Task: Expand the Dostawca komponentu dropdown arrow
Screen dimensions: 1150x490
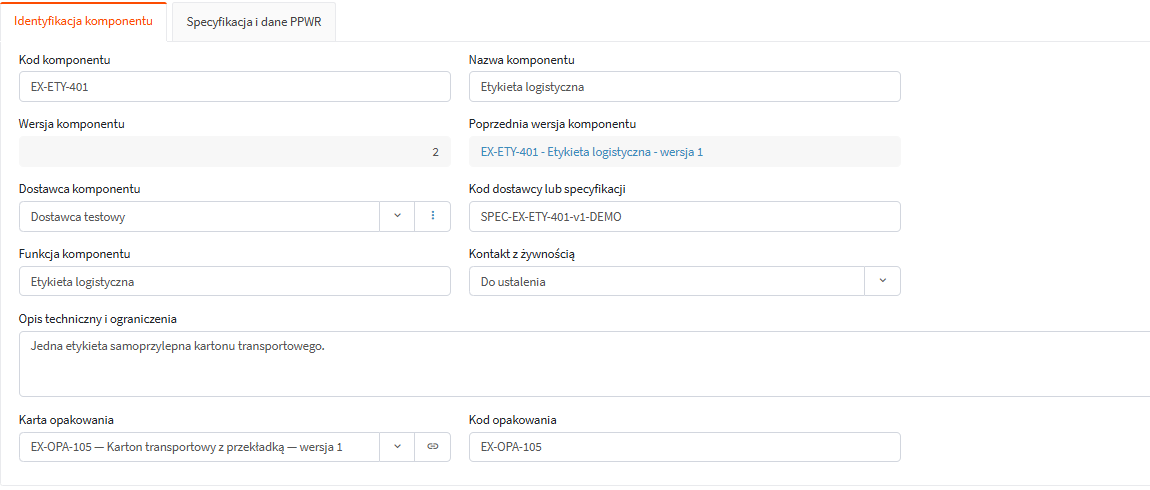Action: point(398,216)
